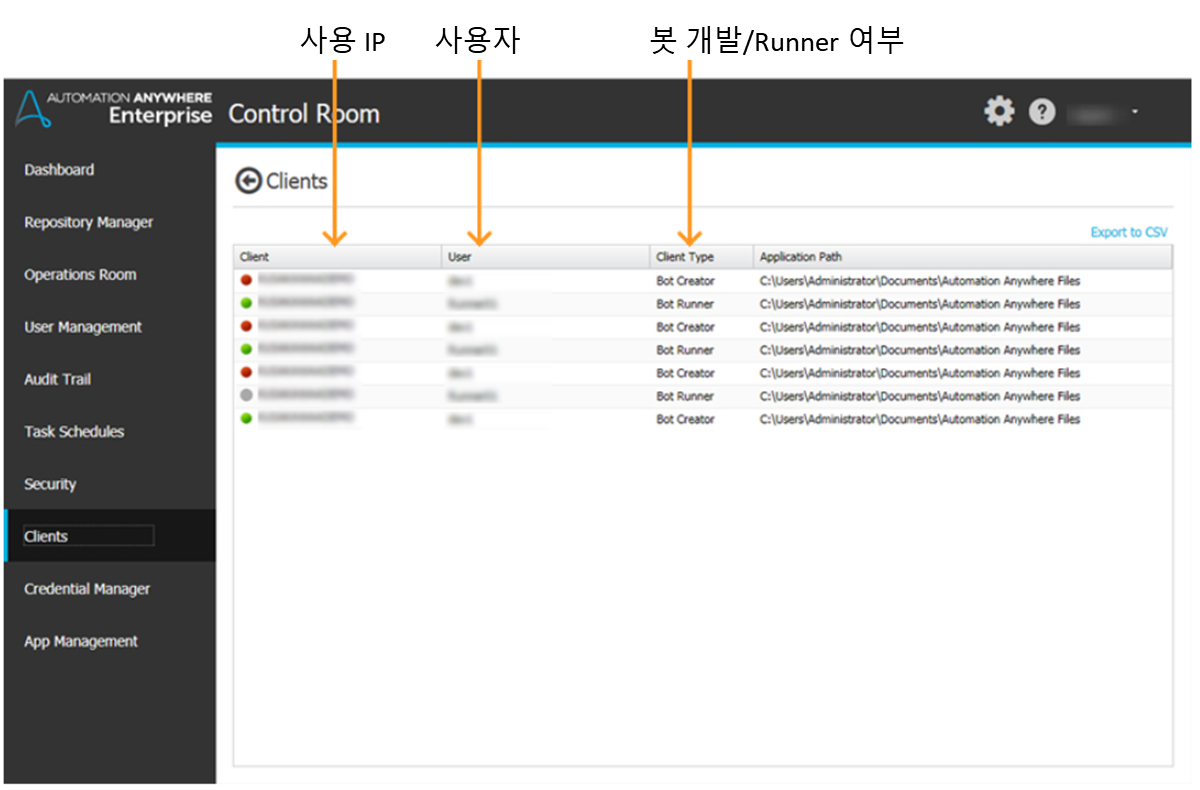The image size is (1200, 790).
Task: Open the Security section
Action: [50, 484]
